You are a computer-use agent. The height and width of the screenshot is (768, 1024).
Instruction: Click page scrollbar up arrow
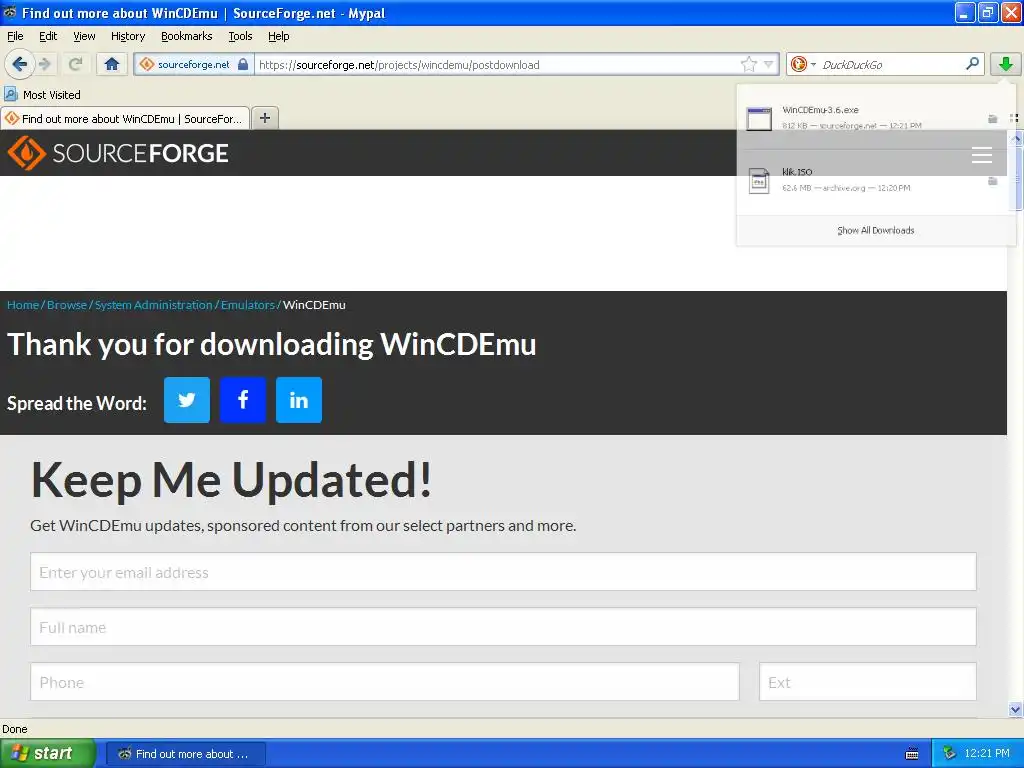(1016, 138)
